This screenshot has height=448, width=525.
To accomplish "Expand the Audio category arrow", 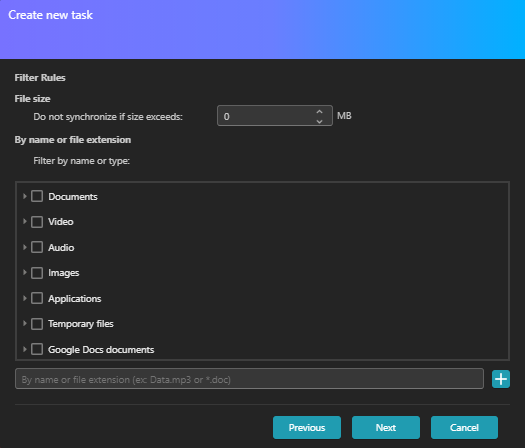I will tap(24, 247).
